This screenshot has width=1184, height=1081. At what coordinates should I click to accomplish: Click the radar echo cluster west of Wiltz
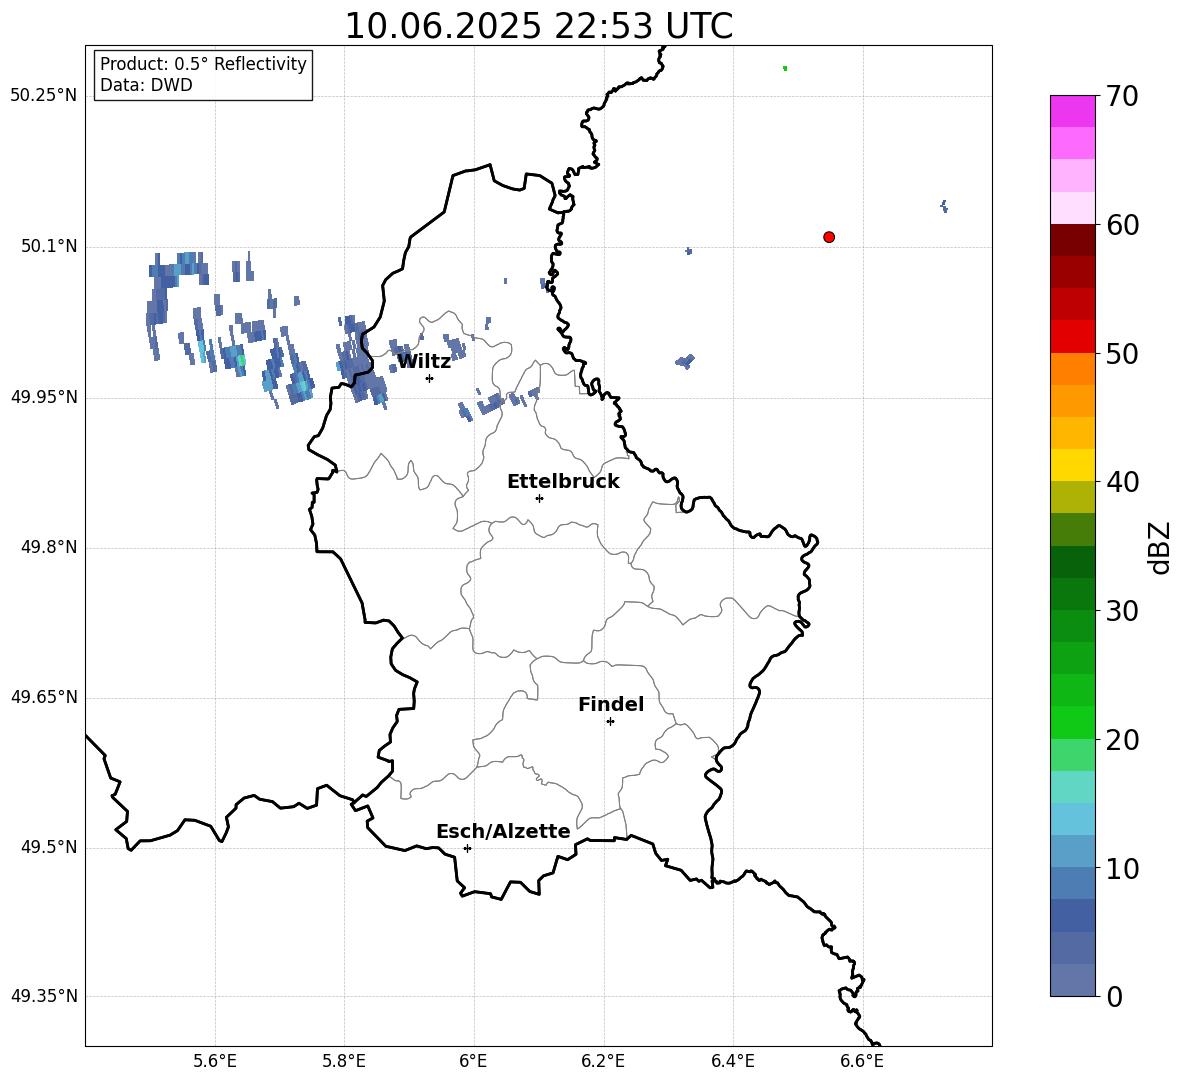361,362
